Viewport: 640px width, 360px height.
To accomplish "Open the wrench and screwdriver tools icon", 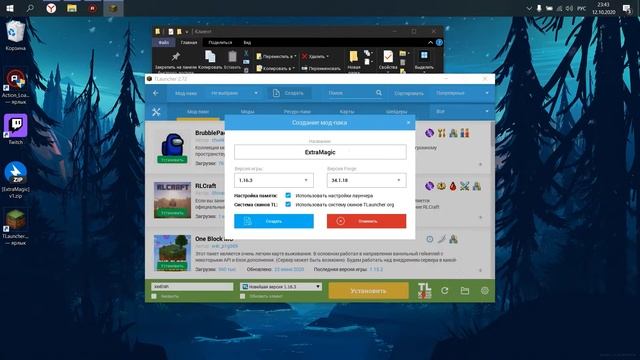I will click(156, 111).
